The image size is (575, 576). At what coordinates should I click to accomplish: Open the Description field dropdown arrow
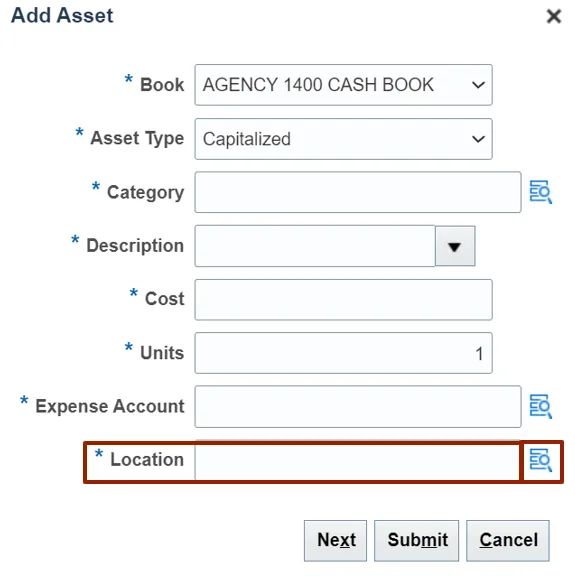tap(455, 246)
